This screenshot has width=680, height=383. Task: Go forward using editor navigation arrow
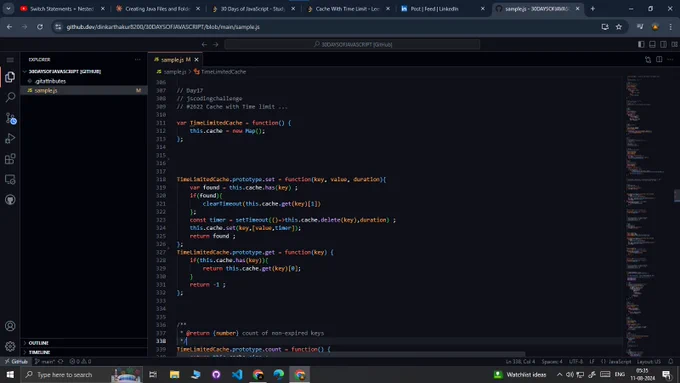tap(216, 44)
